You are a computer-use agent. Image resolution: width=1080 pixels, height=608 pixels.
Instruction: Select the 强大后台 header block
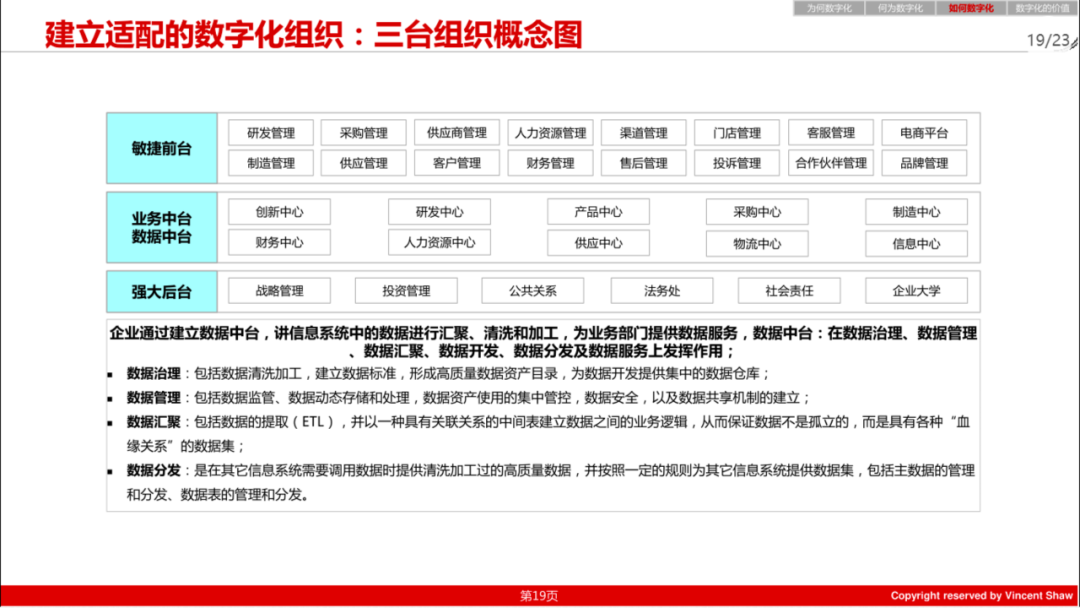[162, 290]
